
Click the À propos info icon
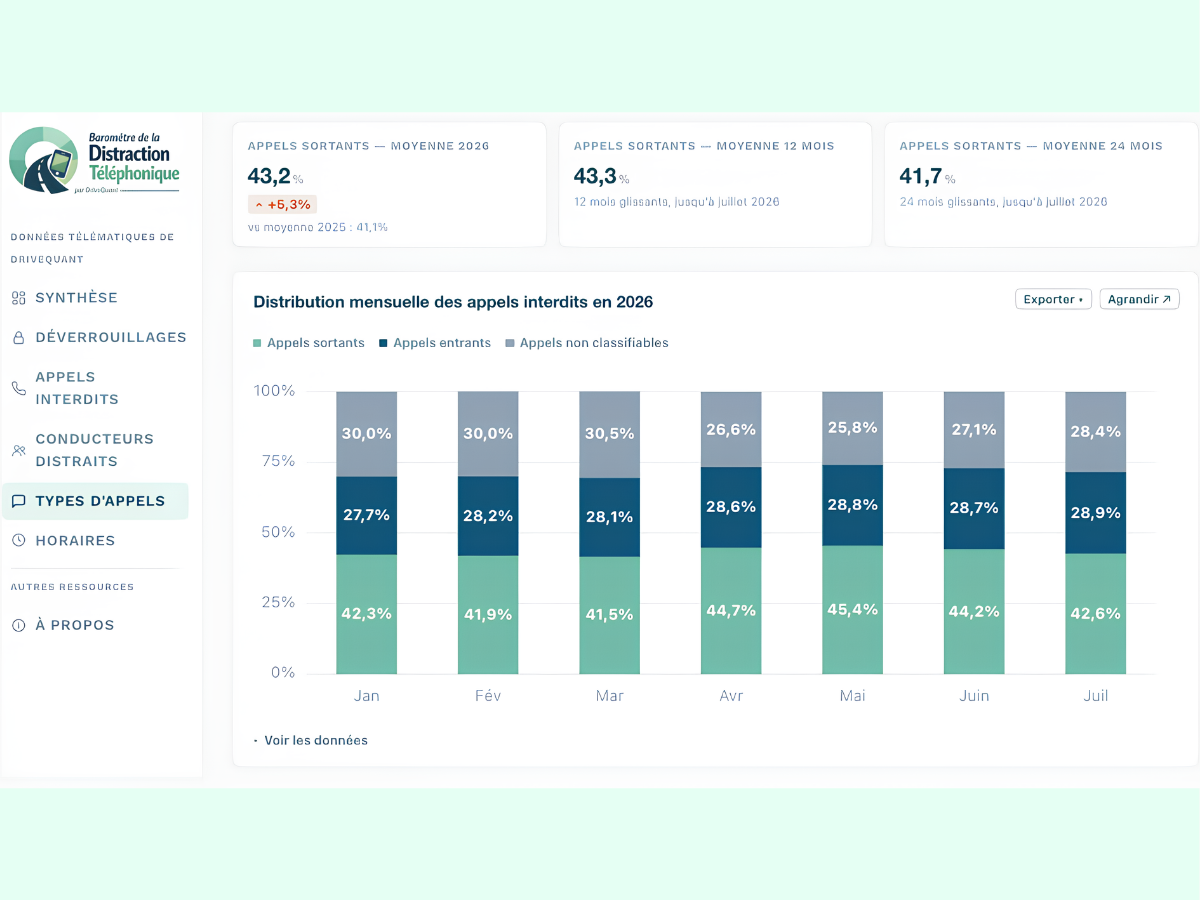tap(18, 625)
